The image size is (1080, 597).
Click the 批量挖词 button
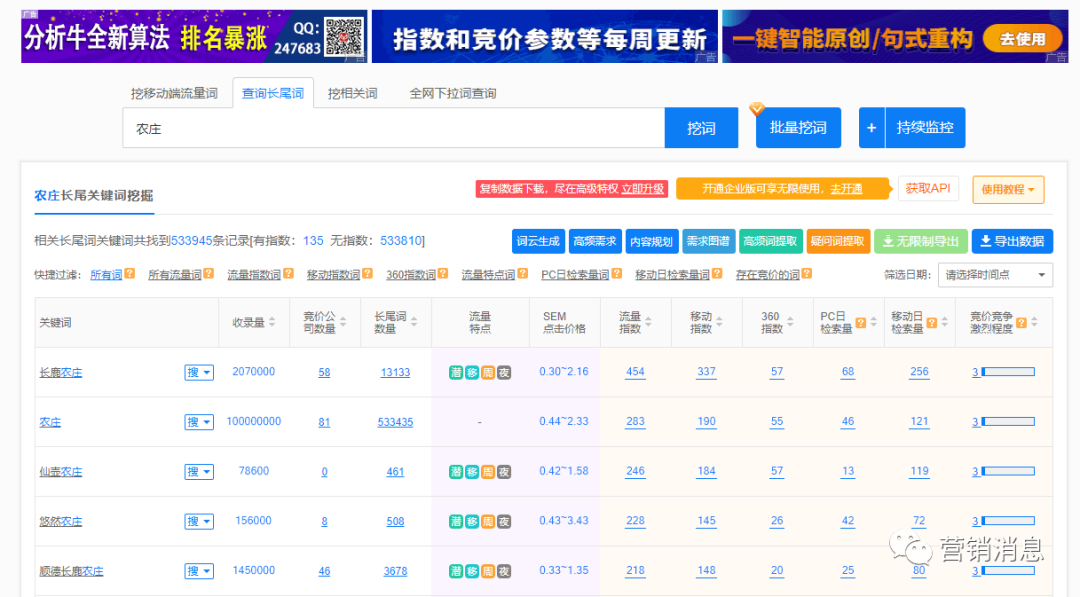[798, 127]
